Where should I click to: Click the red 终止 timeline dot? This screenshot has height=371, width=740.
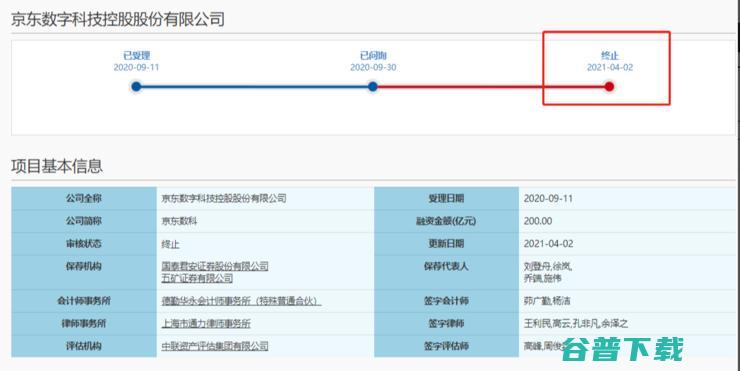[x=609, y=86]
